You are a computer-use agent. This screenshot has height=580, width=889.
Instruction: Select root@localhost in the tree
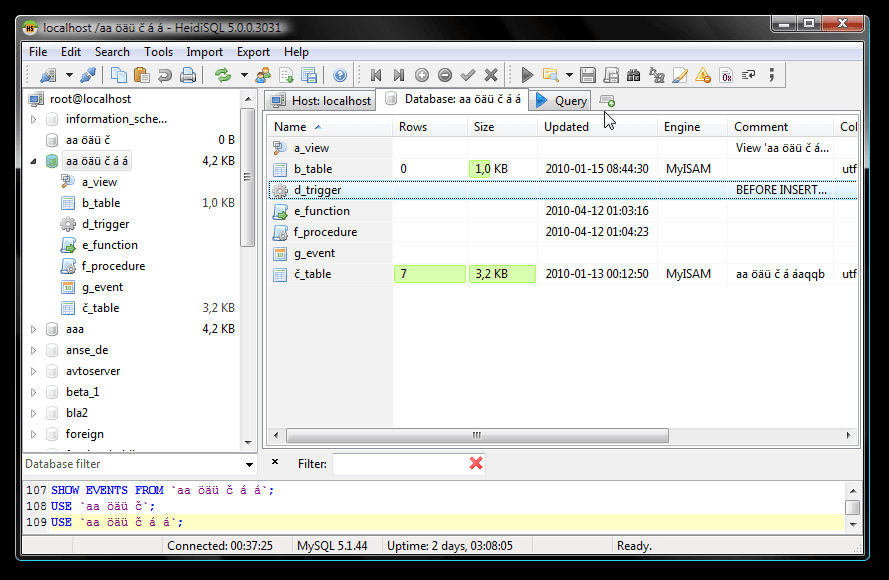coord(90,99)
